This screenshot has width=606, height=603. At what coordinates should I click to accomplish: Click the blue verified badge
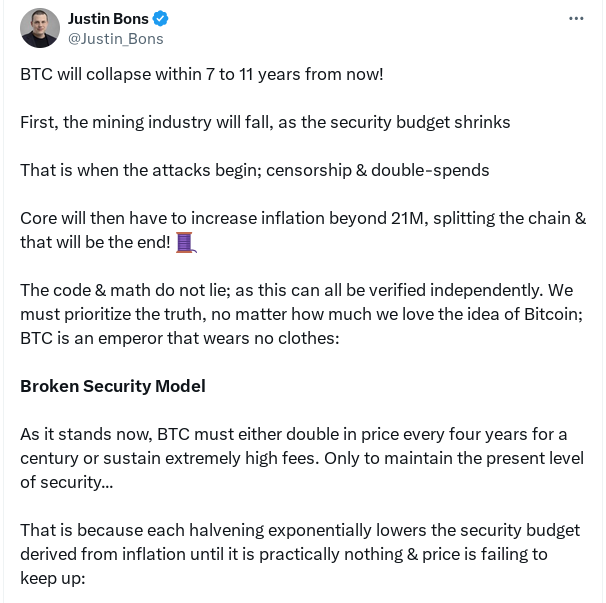[x=160, y=19]
